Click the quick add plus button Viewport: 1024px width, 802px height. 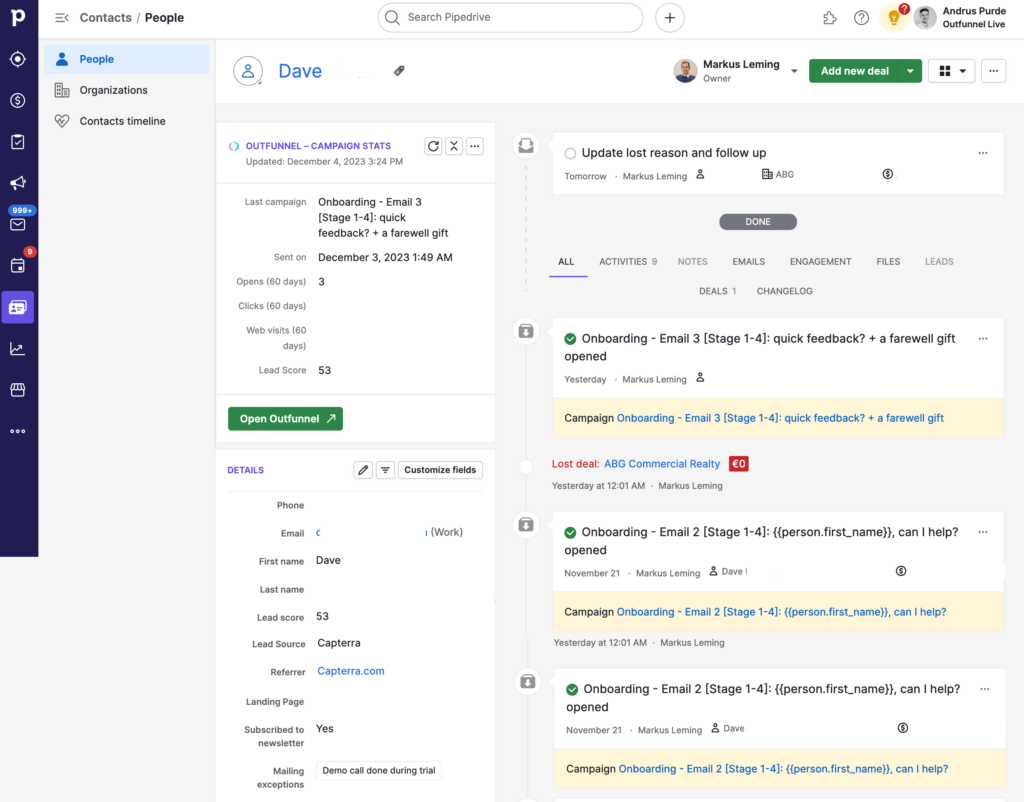tap(670, 18)
